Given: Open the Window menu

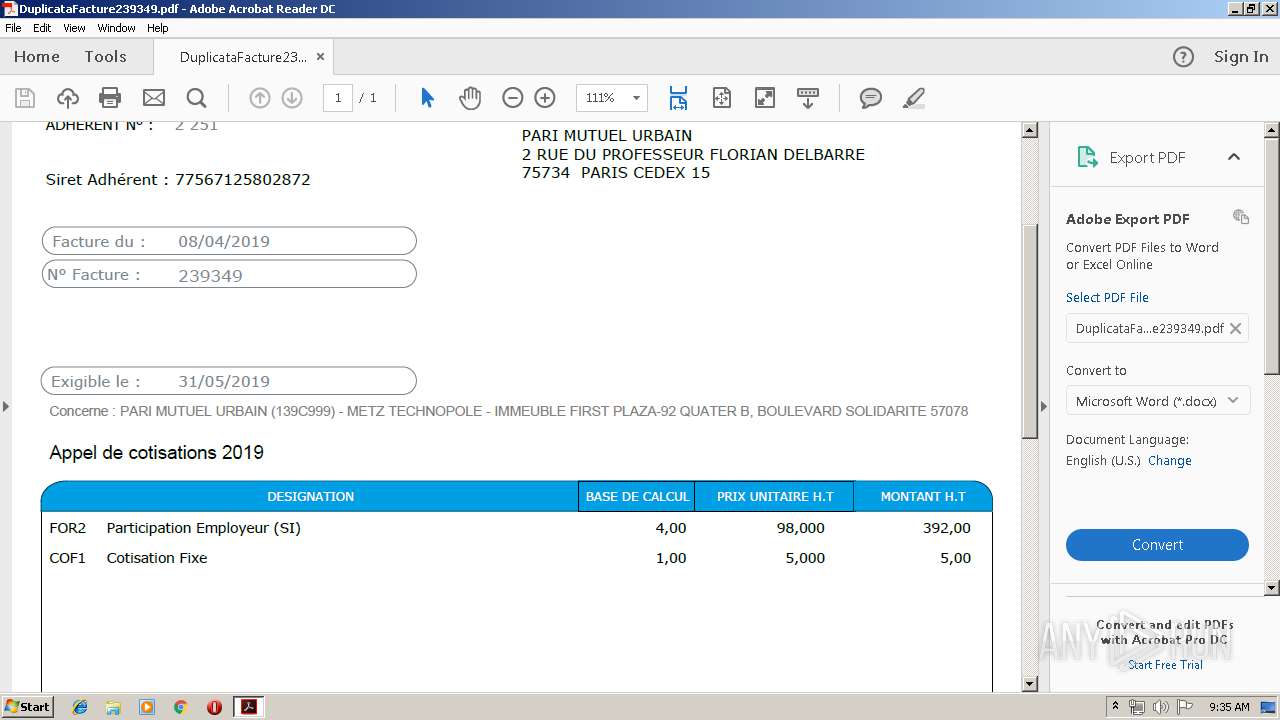Looking at the screenshot, I should (x=116, y=28).
